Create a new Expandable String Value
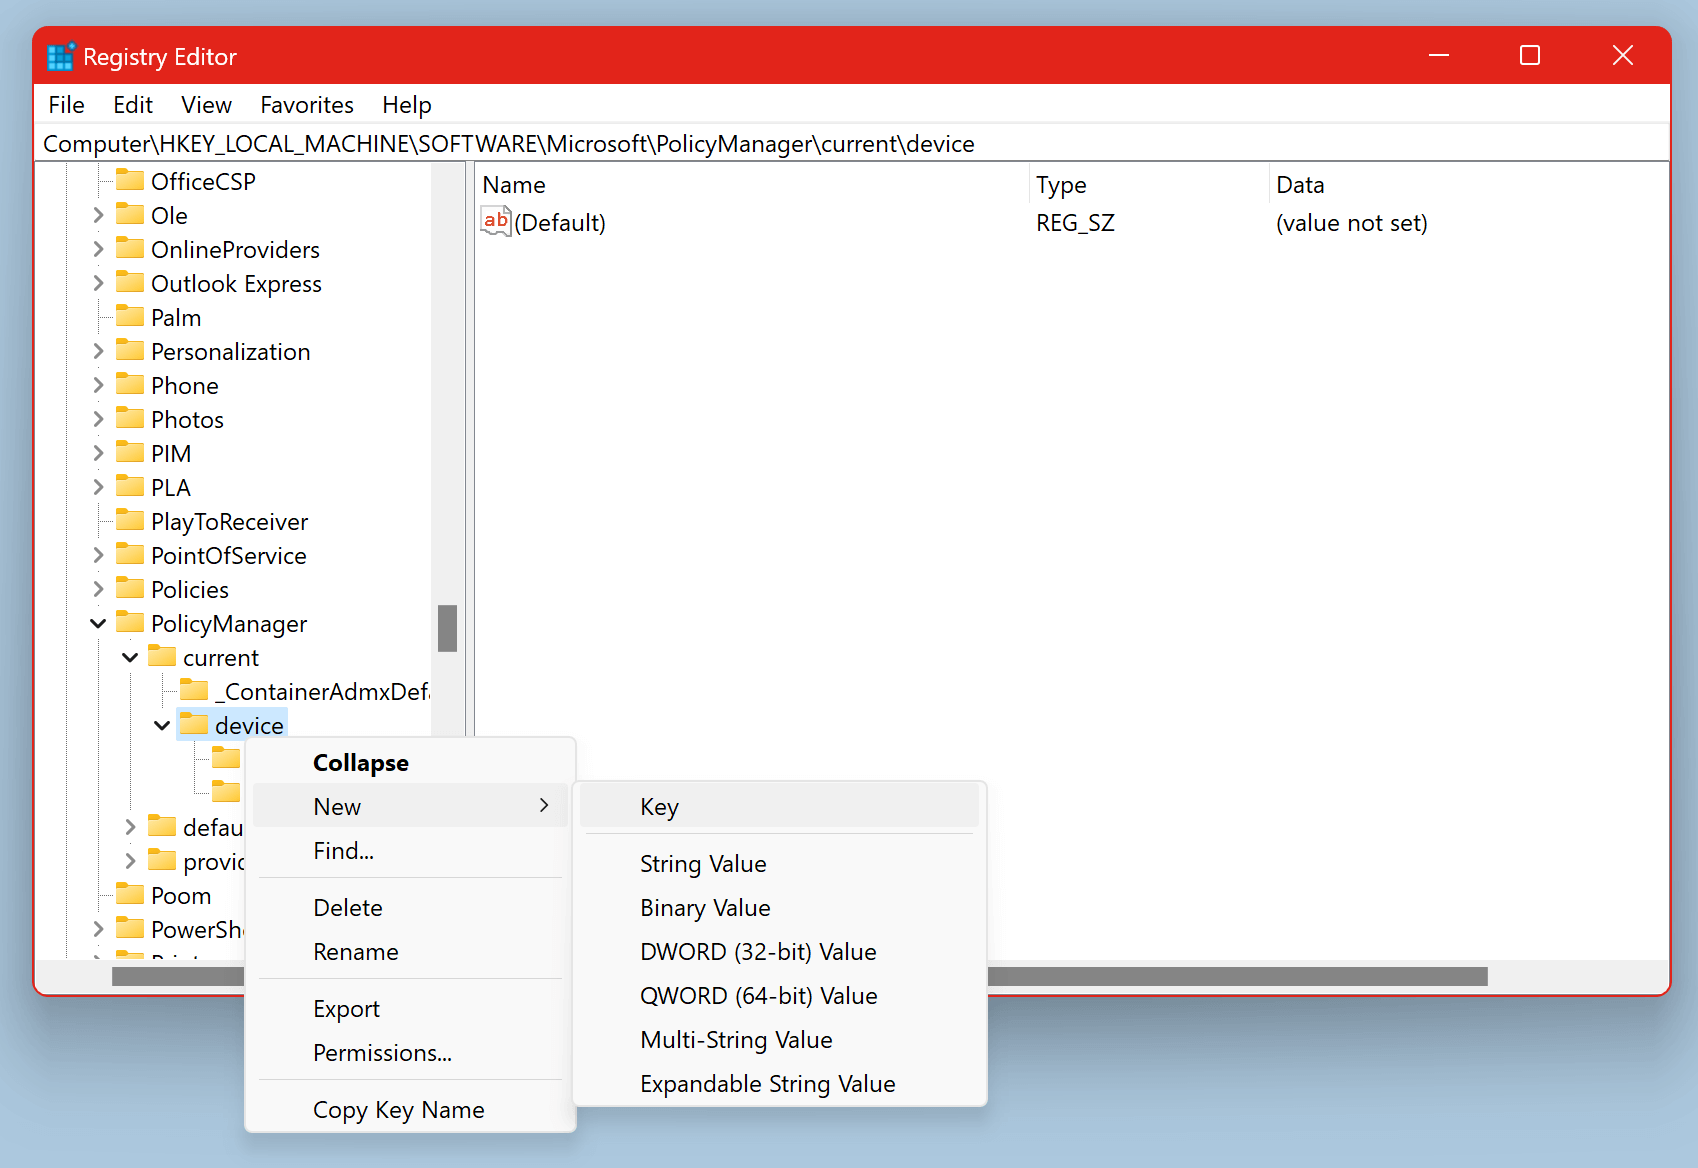This screenshot has height=1168, width=1698. tap(779, 1083)
